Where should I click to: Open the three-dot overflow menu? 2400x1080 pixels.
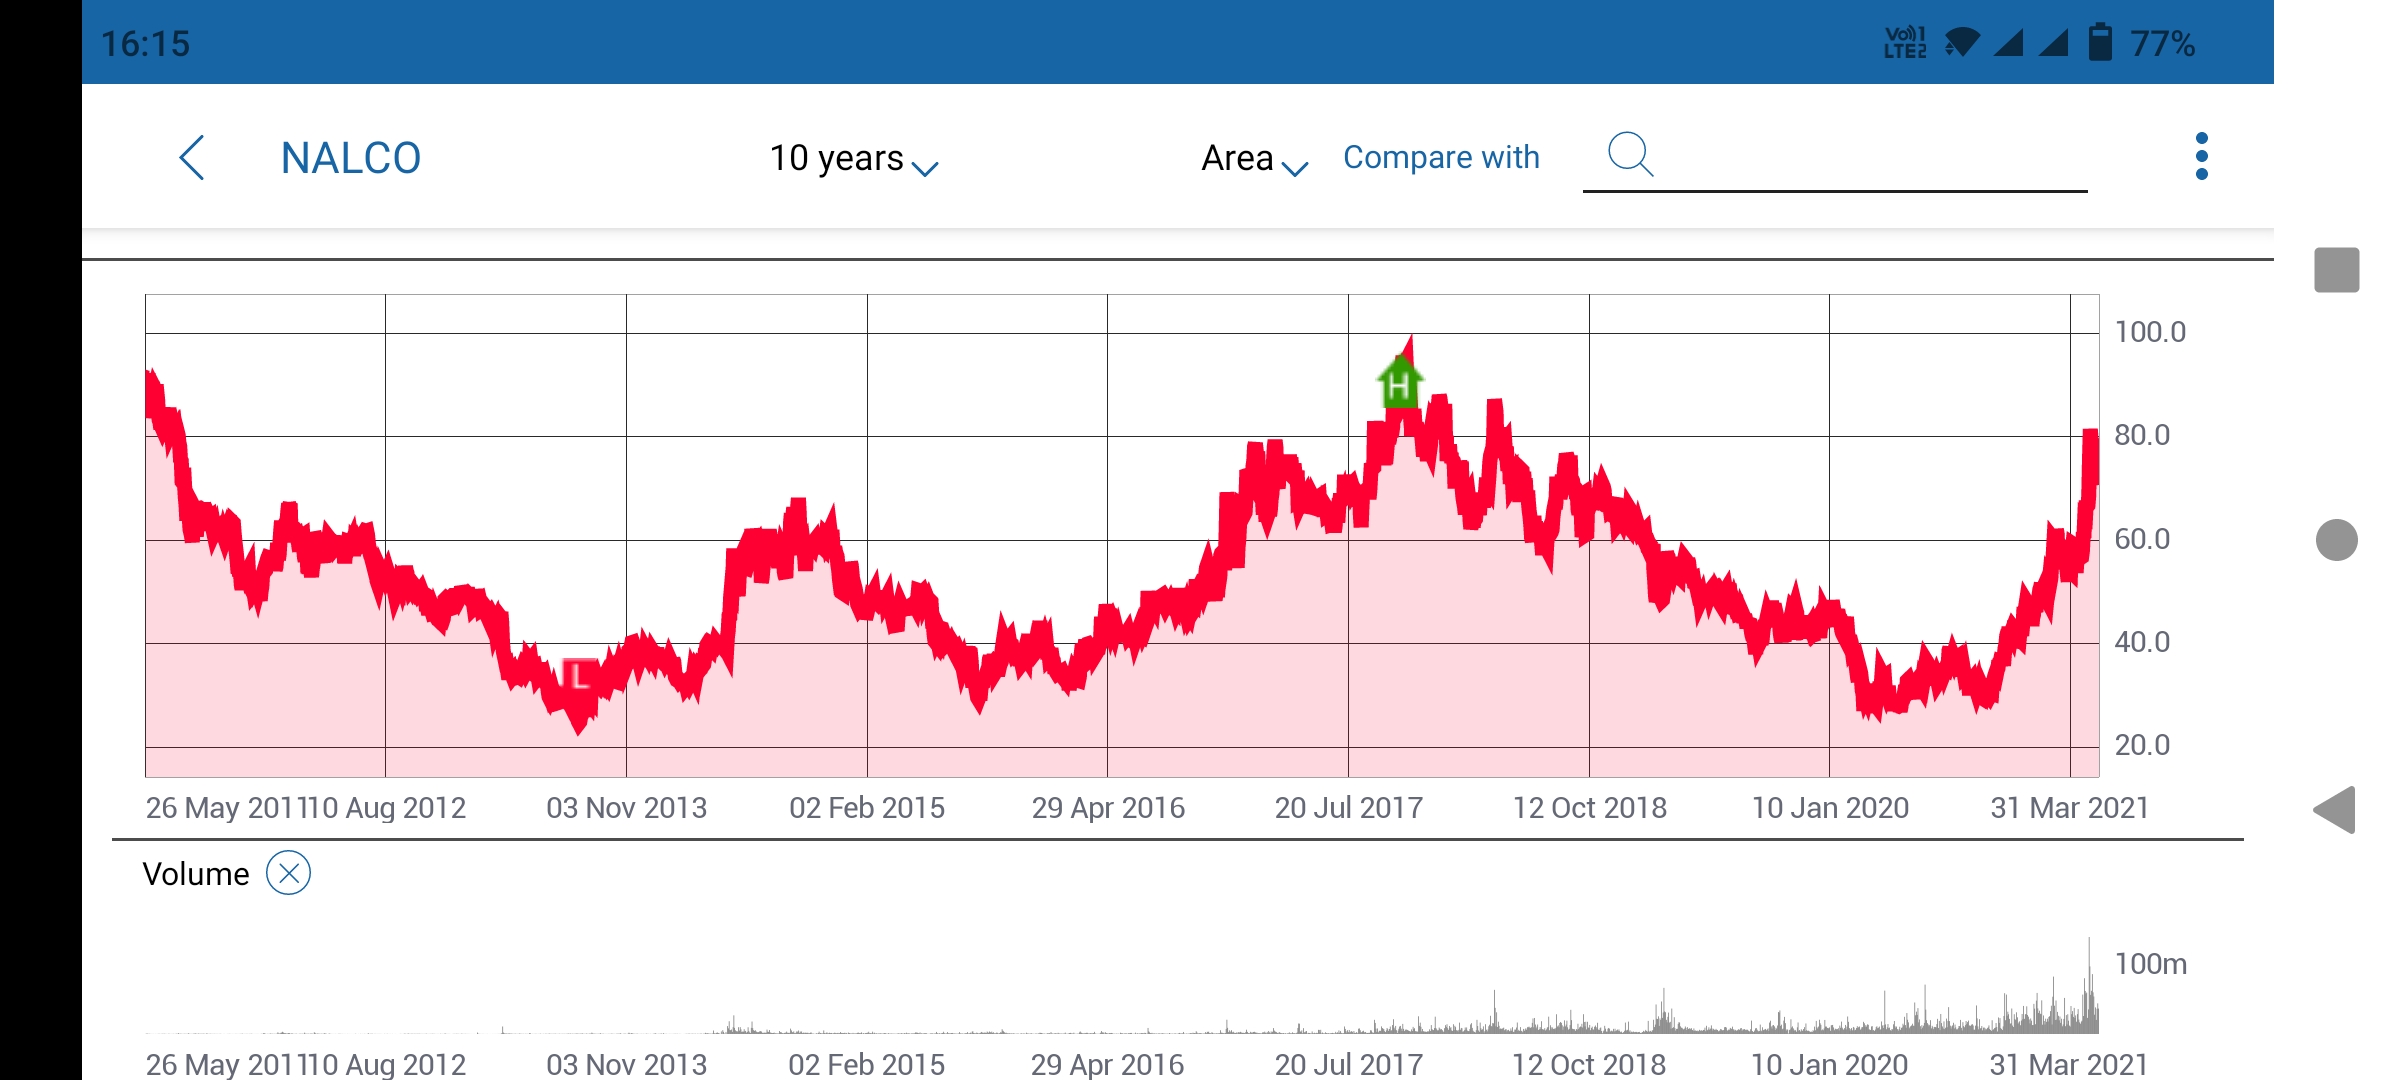click(x=2201, y=157)
